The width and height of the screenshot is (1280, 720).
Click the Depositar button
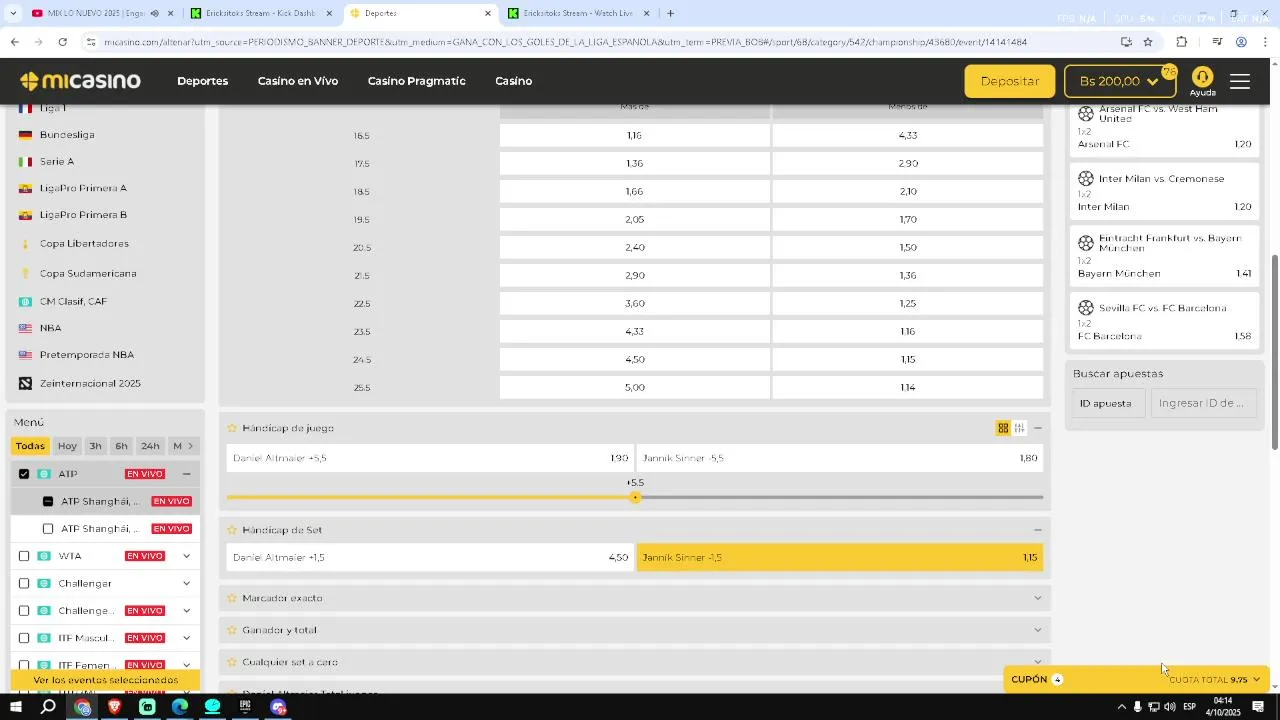tap(1010, 81)
